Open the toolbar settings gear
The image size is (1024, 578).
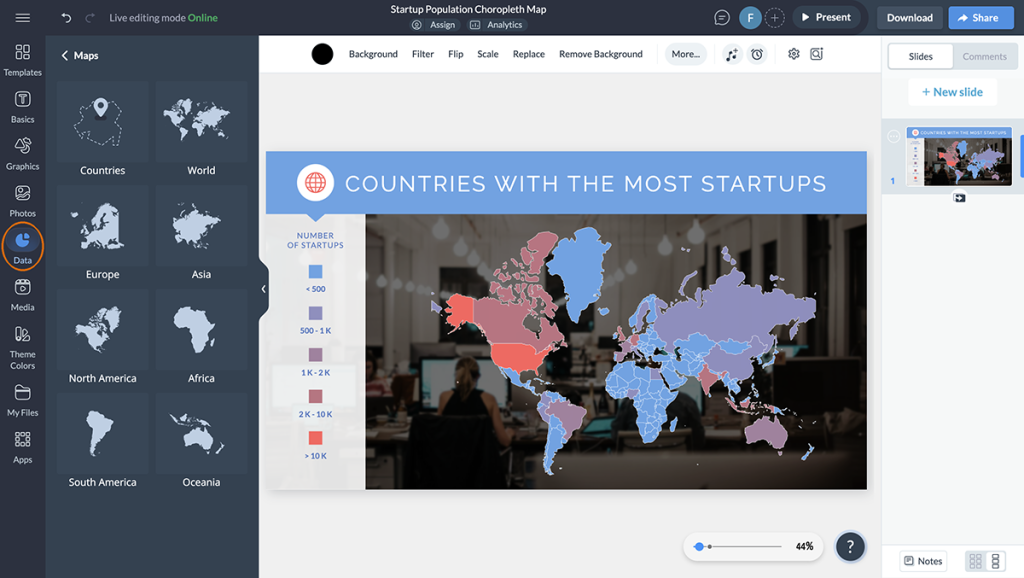click(793, 54)
